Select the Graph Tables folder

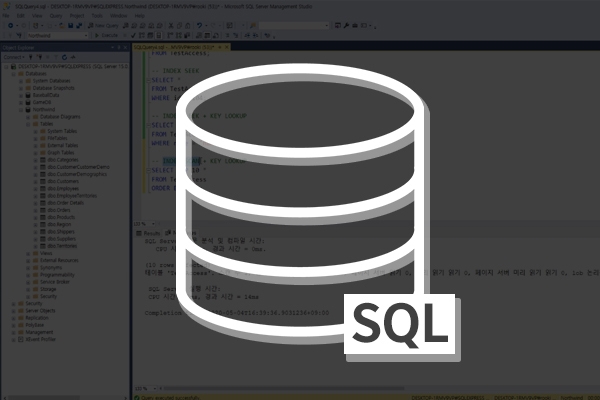tap(61, 153)
